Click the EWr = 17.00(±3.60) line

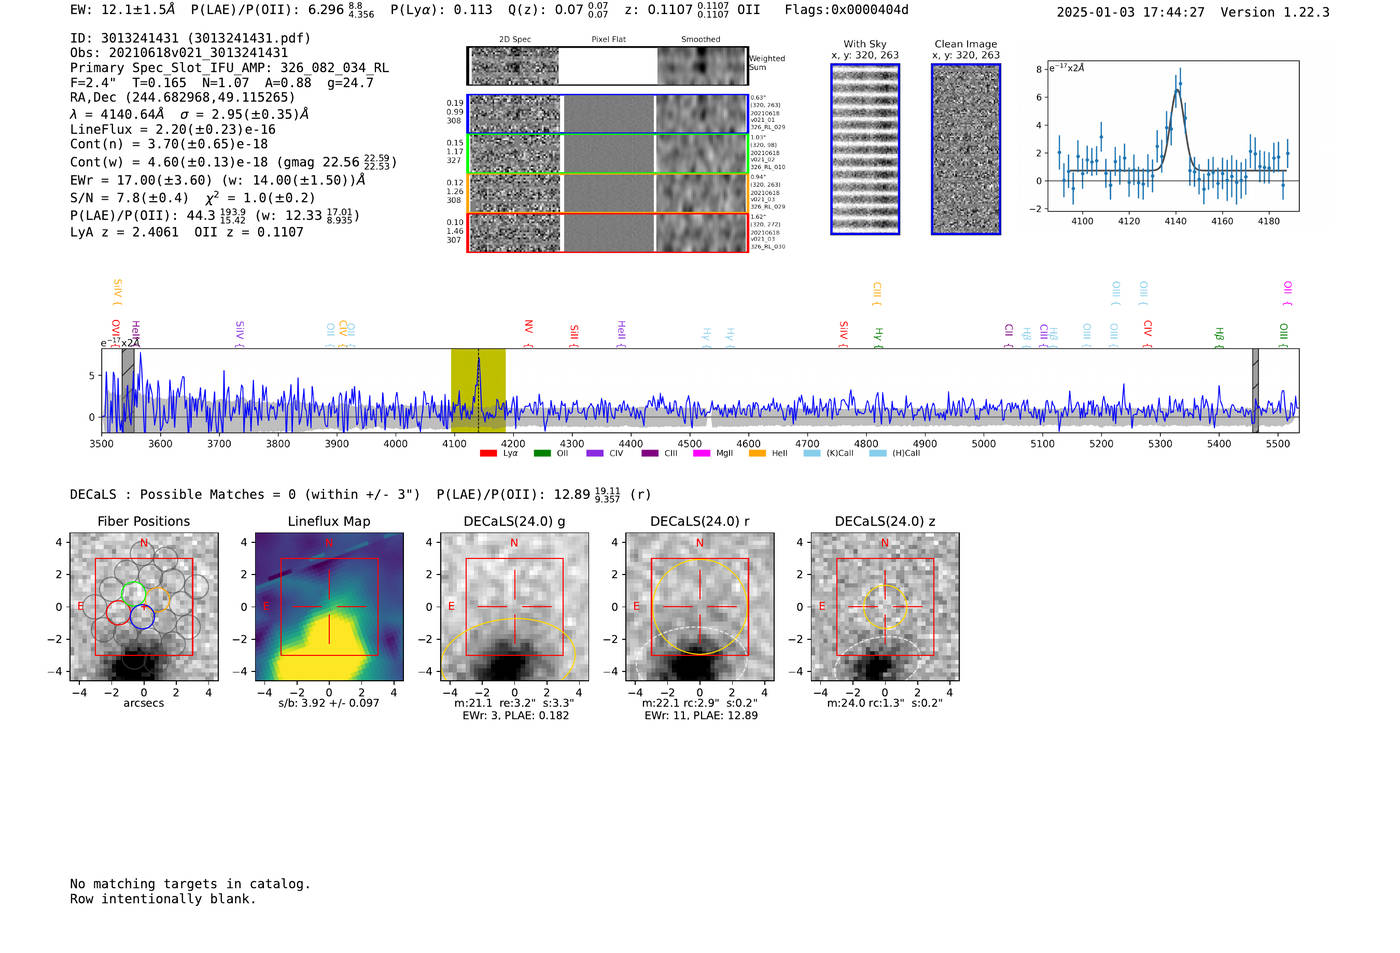(217, 180)
